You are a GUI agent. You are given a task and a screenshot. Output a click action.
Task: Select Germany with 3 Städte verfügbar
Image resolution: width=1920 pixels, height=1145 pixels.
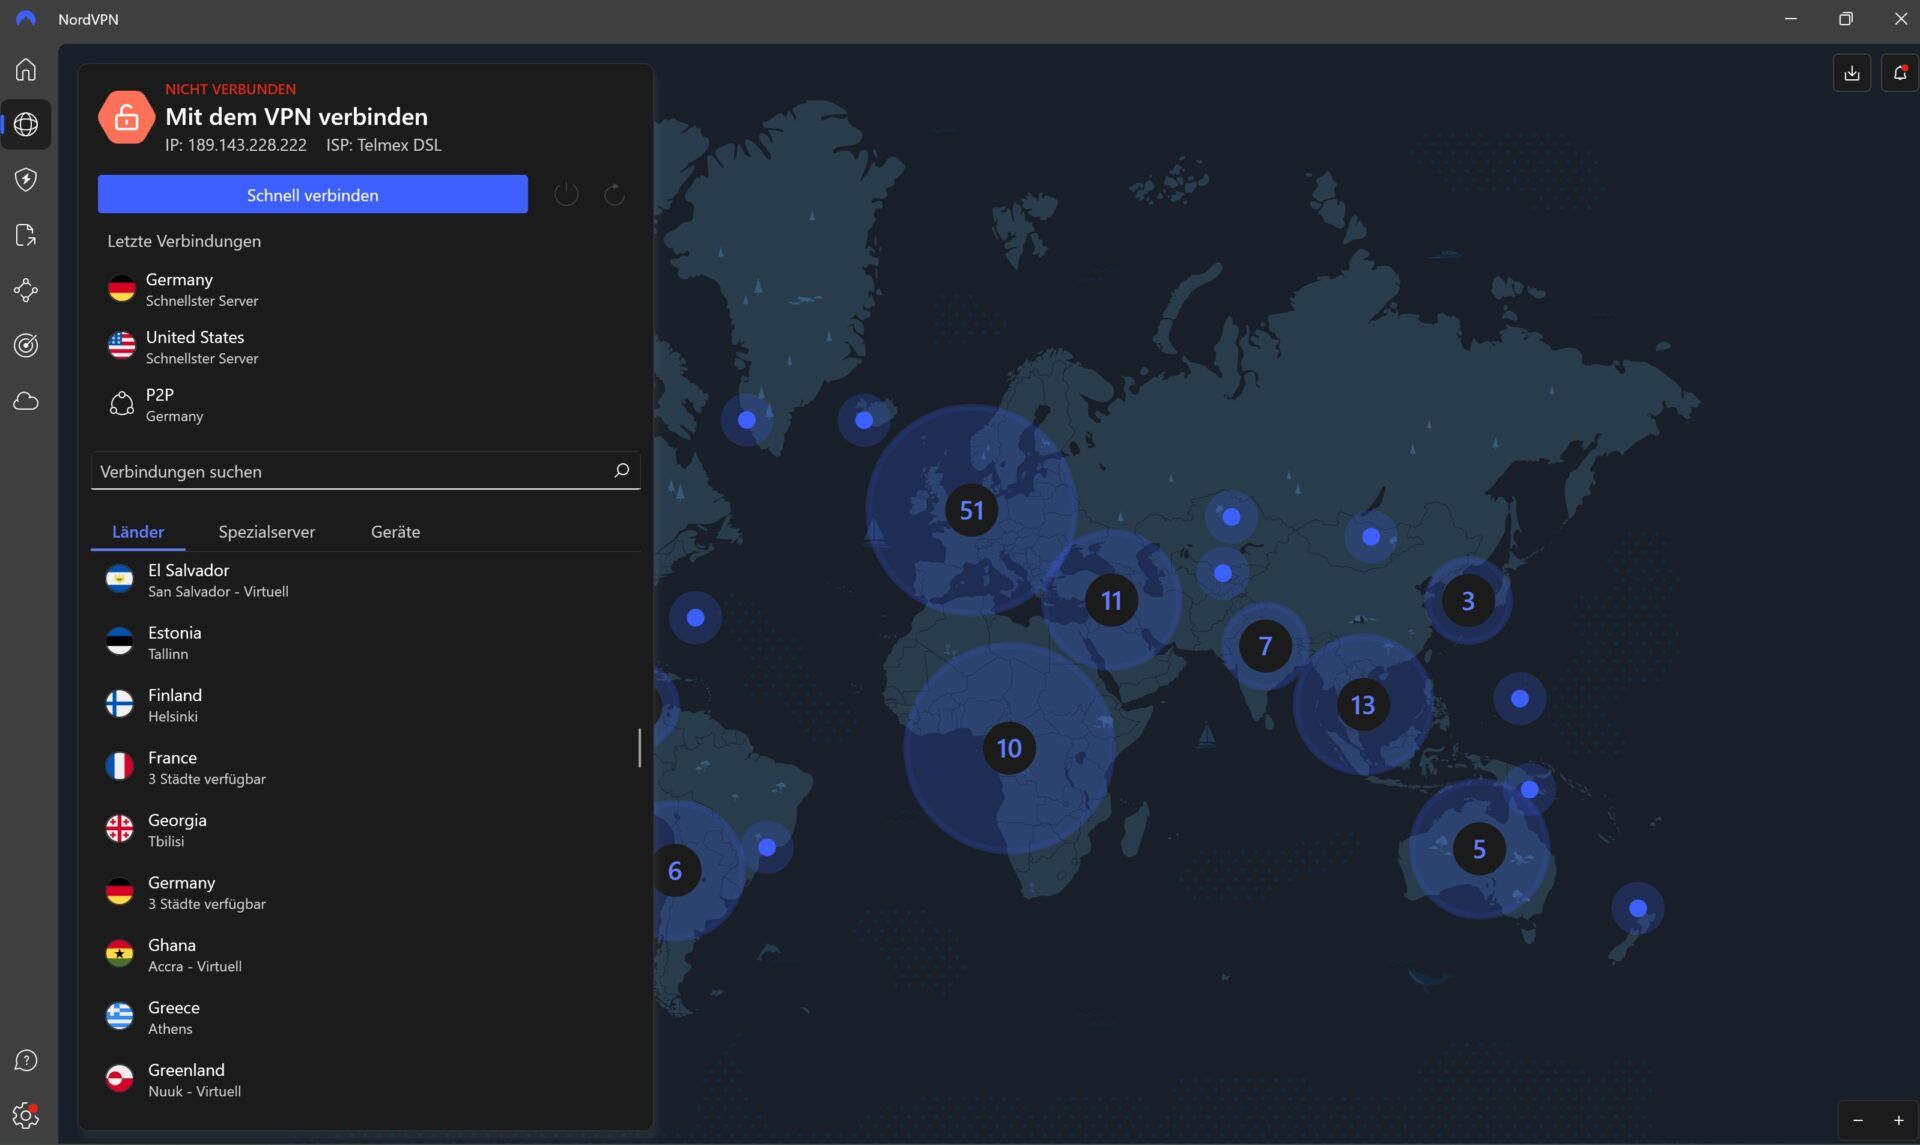click(x=365, y=892)
